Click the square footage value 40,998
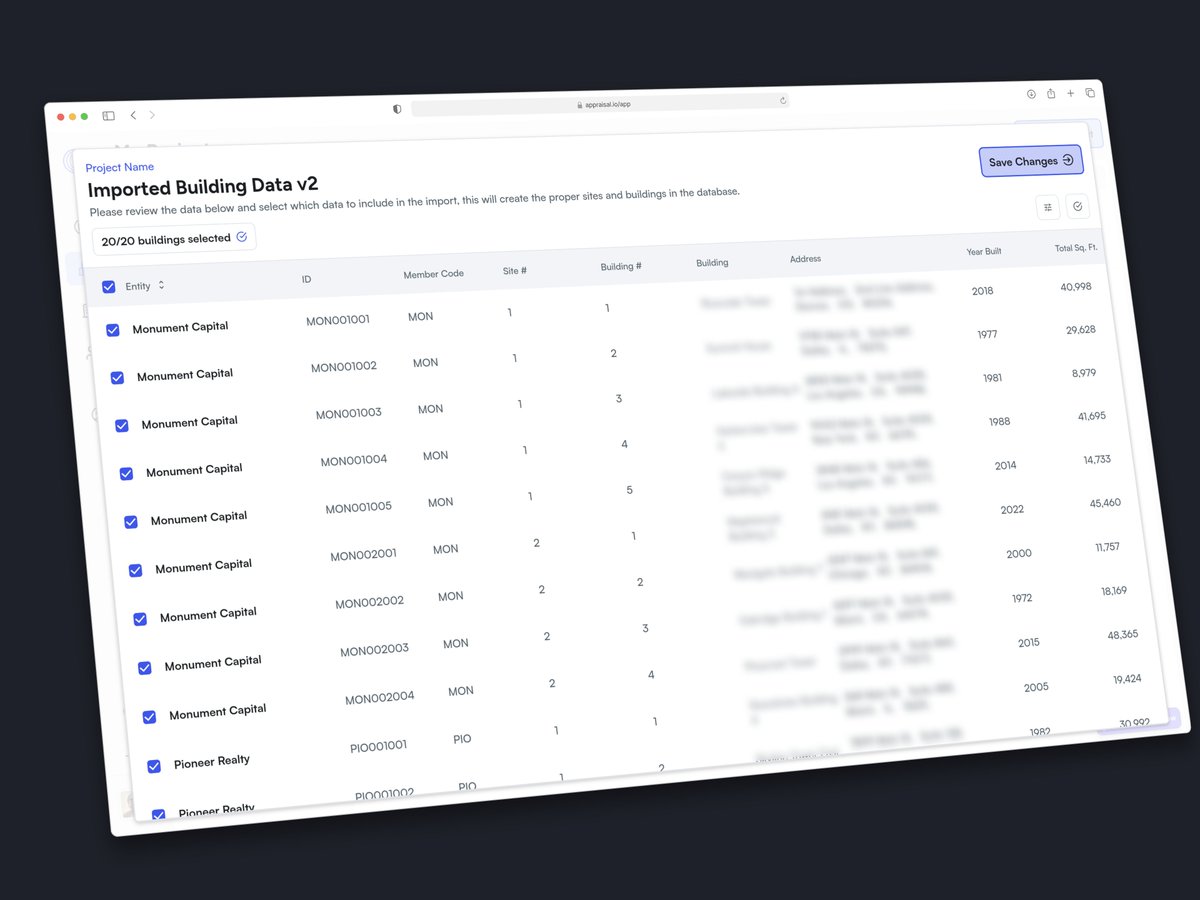This screenshot has height=900, width=1200. tap(1076, 287)
